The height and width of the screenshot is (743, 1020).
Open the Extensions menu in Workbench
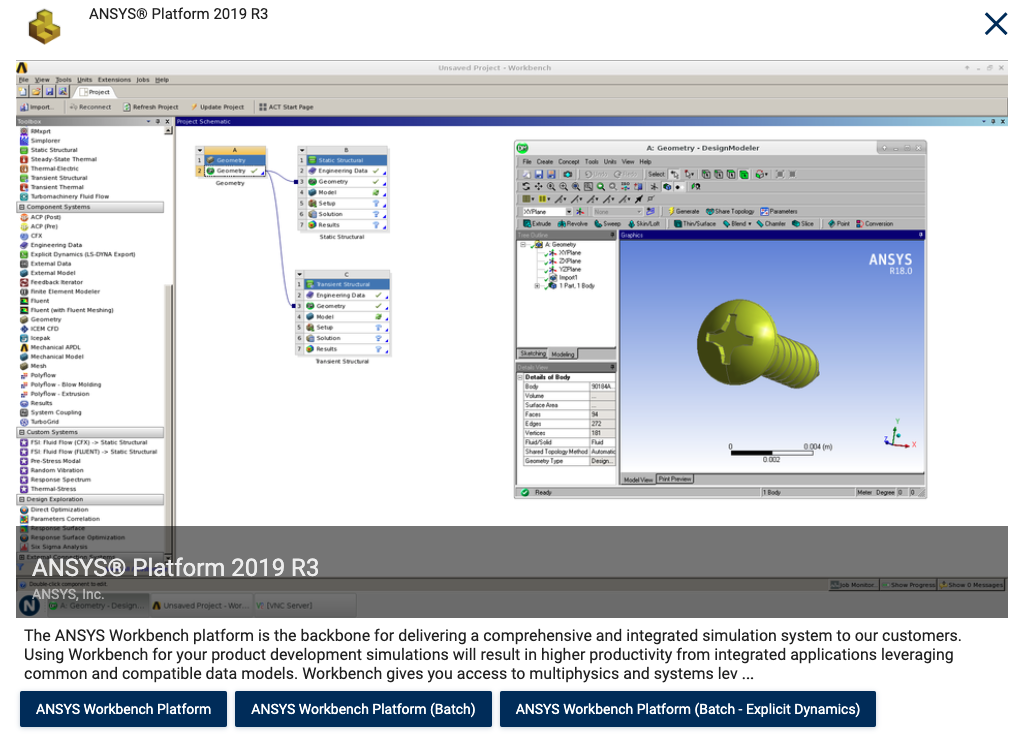click(x=114, y=80)
